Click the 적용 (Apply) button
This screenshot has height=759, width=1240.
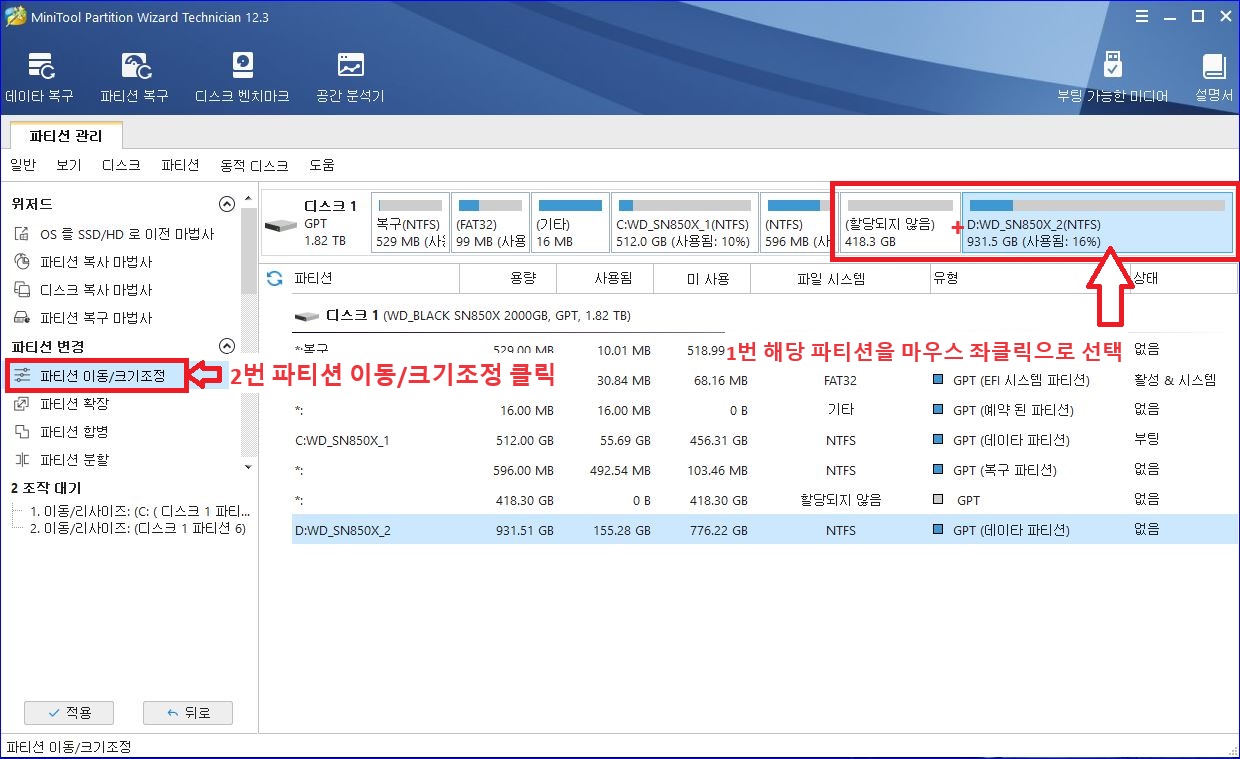(69, 713)
